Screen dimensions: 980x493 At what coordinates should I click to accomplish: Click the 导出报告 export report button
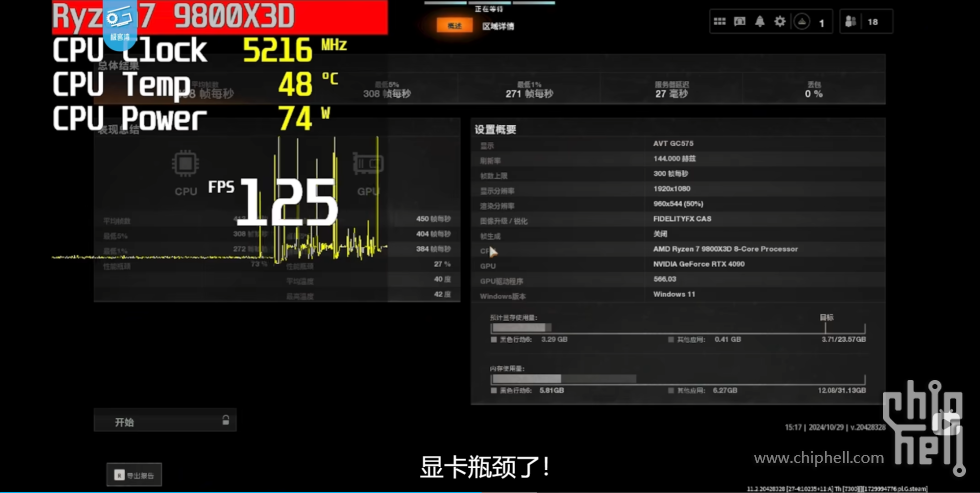tap(134, 476)
